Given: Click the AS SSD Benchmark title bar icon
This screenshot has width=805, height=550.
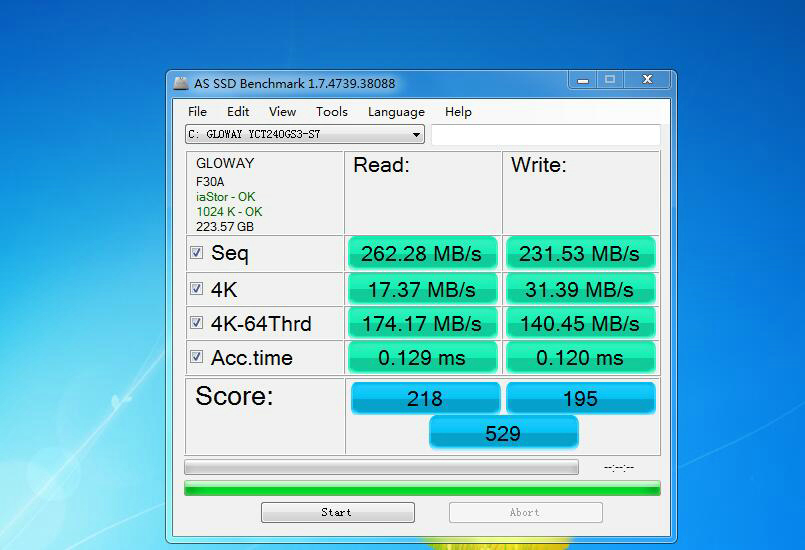Looking at the screenshot, I should click(181, 83).
